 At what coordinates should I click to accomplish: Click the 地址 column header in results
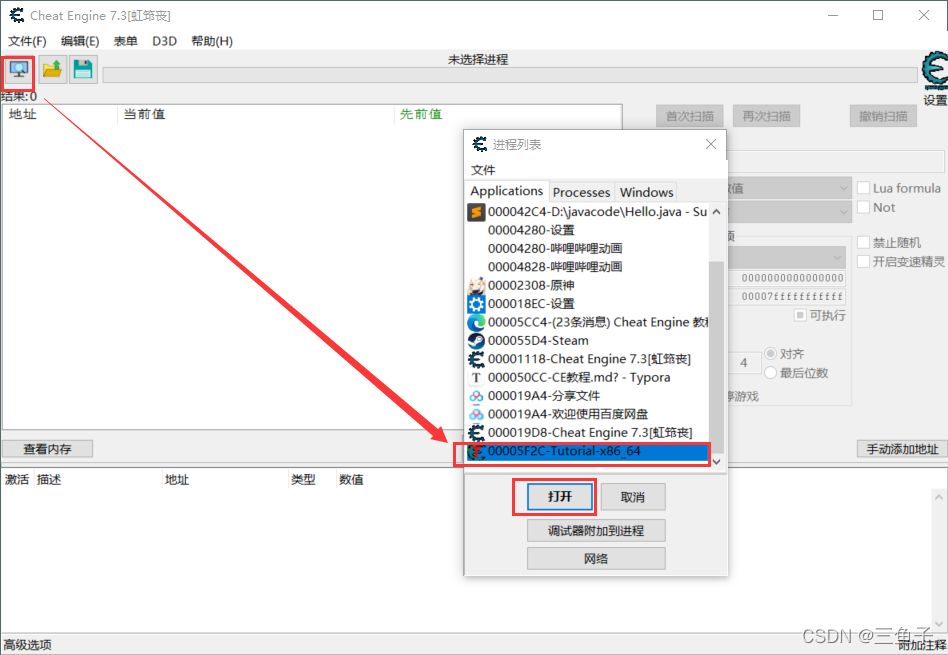click(23, 114)
